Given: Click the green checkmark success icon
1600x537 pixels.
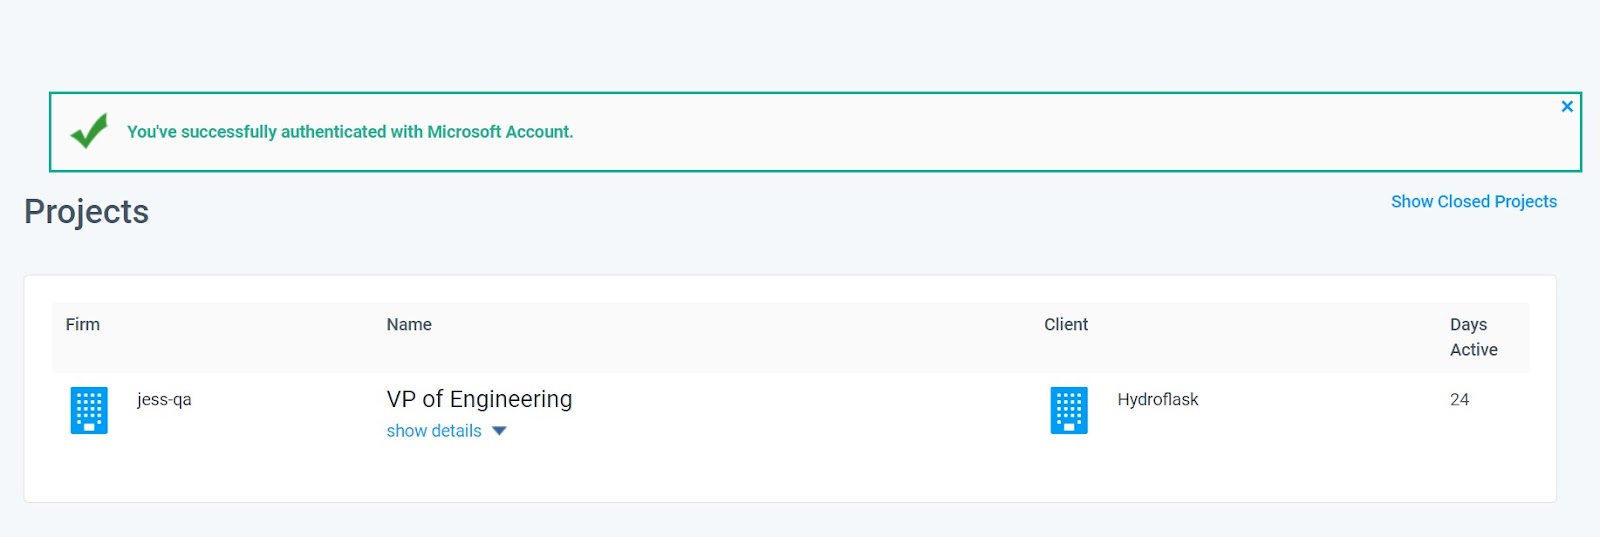Looking at the screenshot, I should pyautogui.click(x=89, y=131).
